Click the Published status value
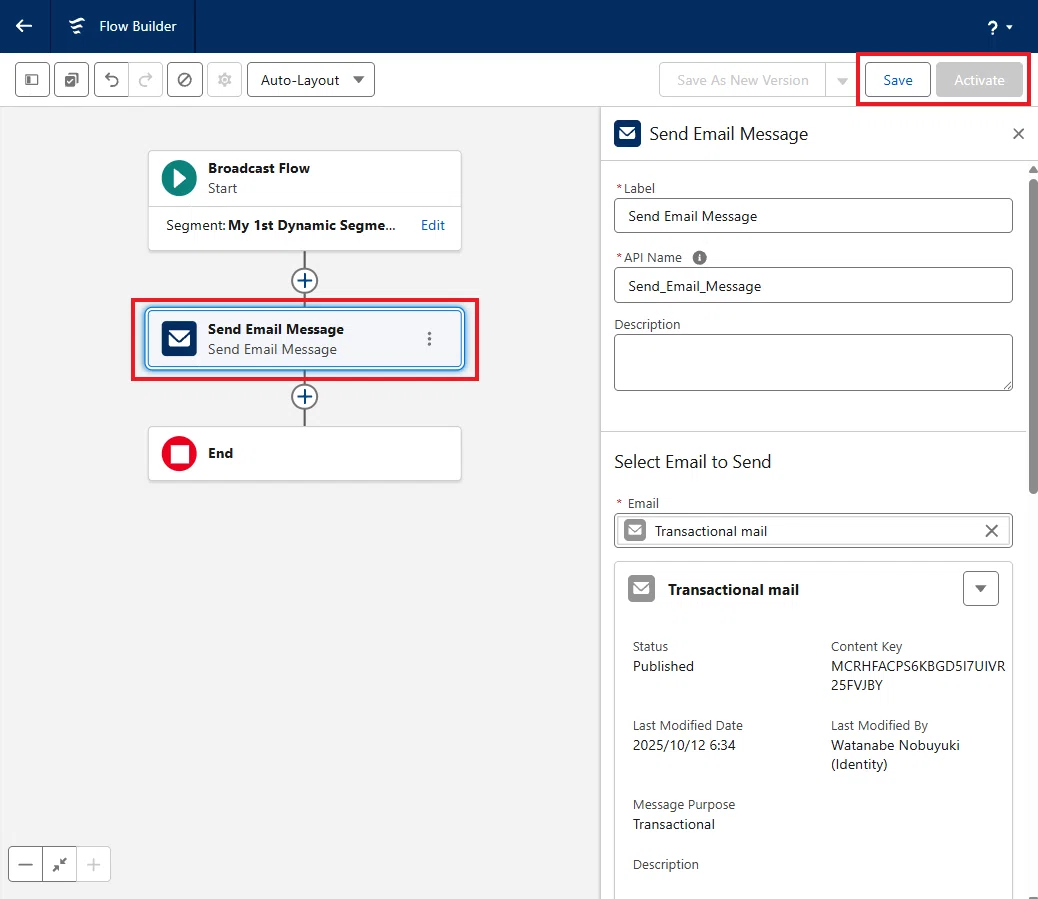The image size is (1038, 899). pyautogui.click(x=663, y=666)
